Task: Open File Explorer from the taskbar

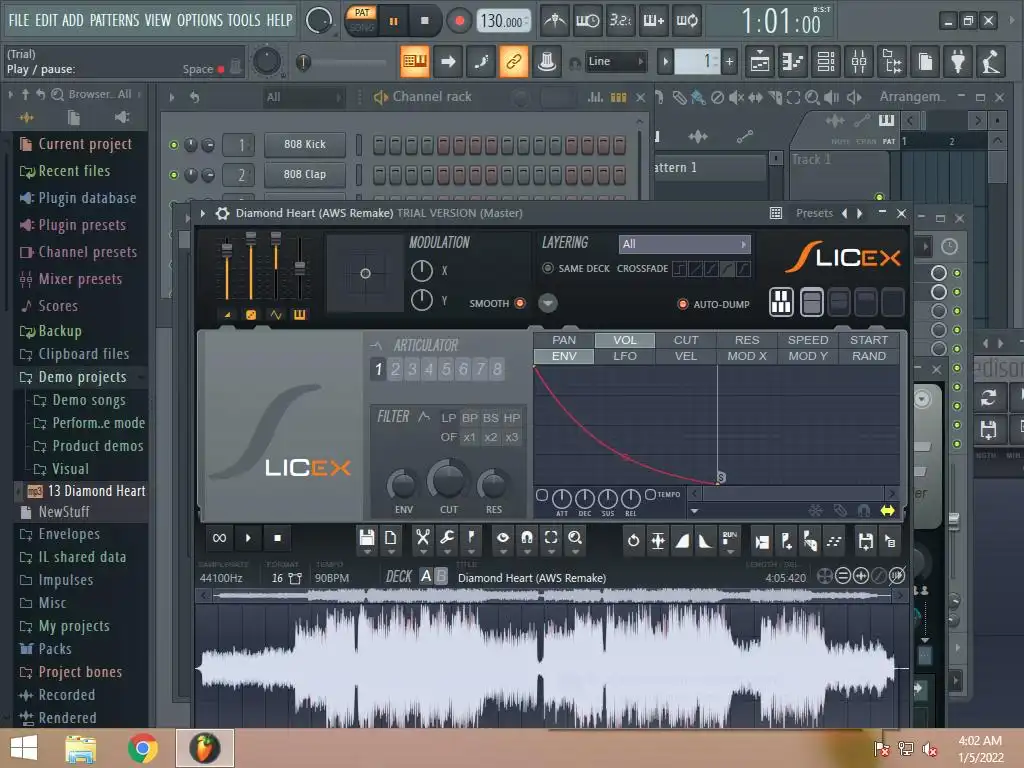Action: tap(80, 748)
